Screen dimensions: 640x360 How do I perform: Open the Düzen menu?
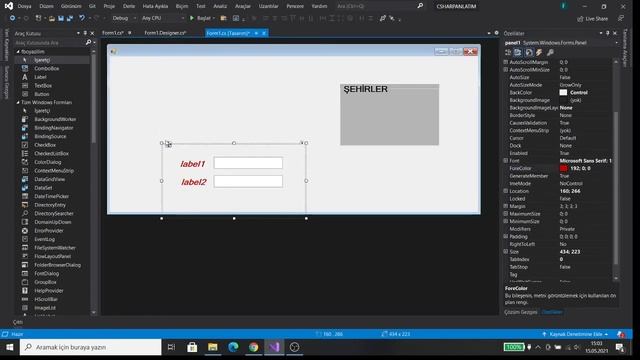click(46, 6)
